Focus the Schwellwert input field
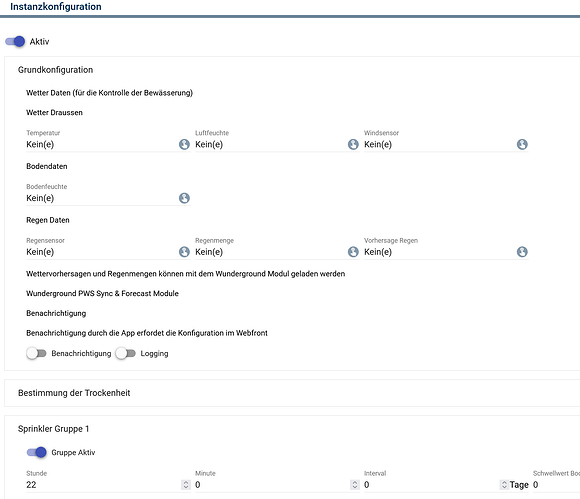The image size is (580, 499). coord(556,485)
